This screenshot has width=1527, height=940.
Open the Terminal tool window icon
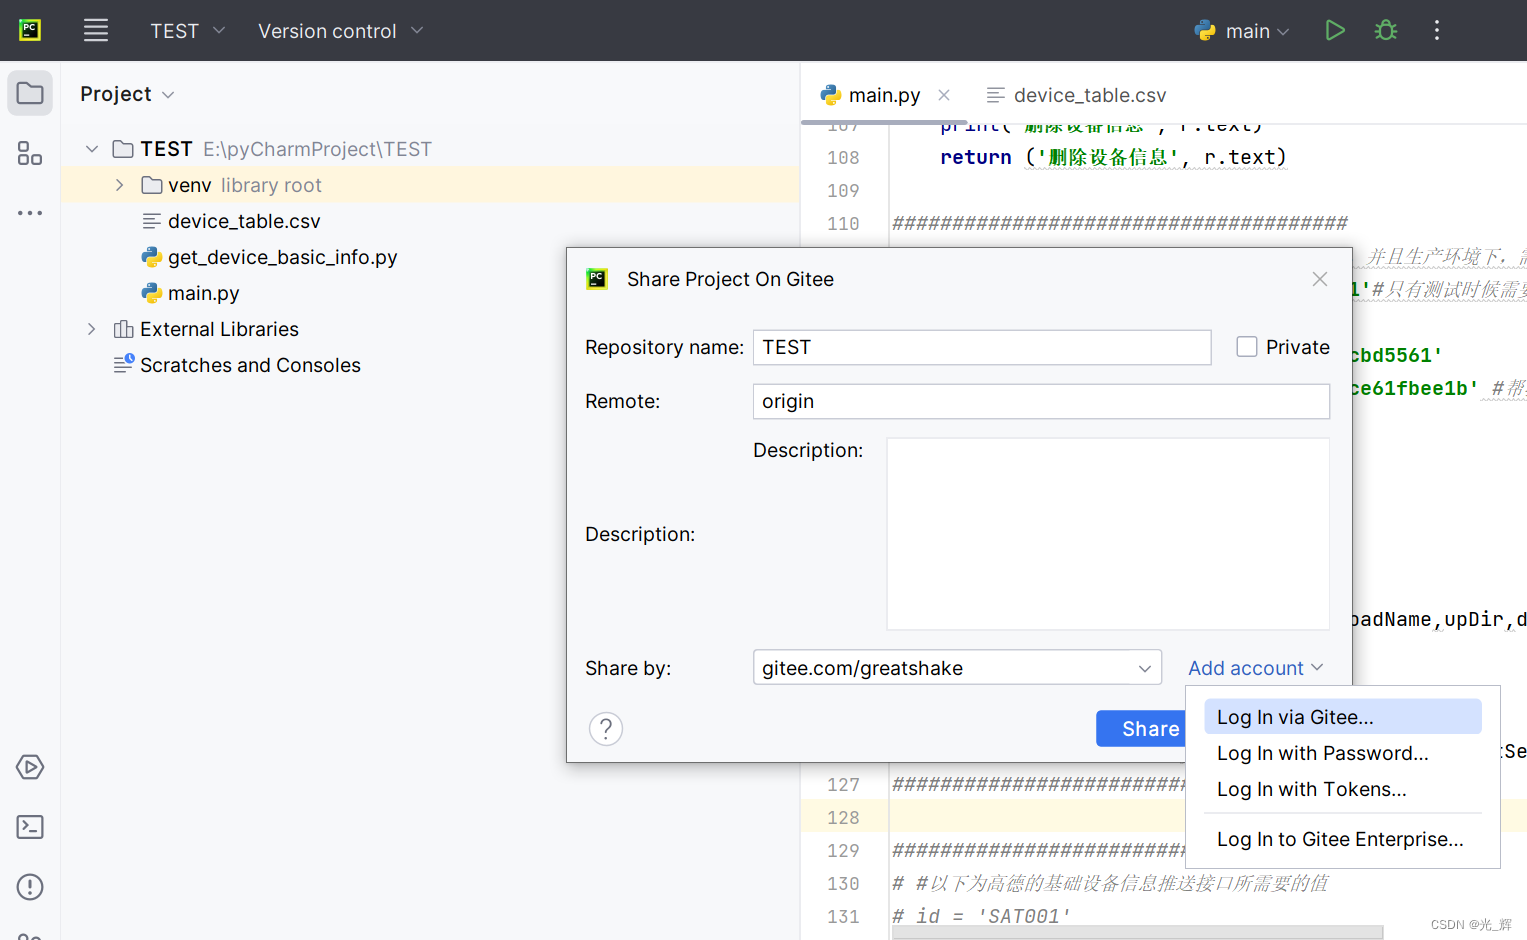30,827
